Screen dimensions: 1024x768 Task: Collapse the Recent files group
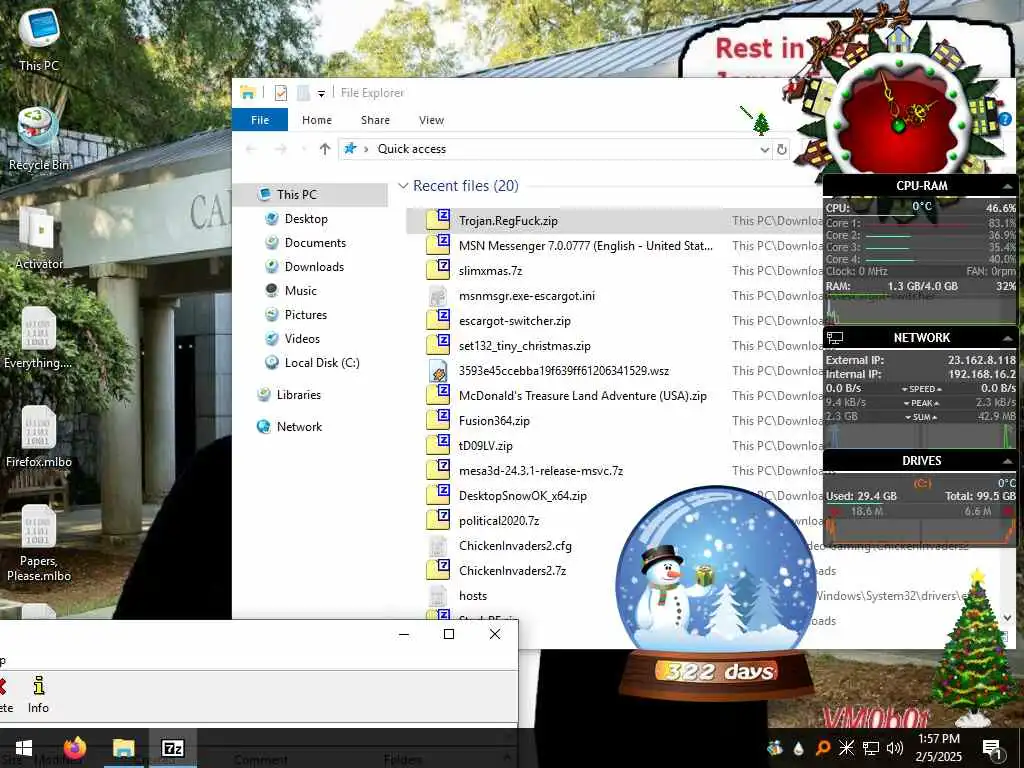[x=403, y=186]
